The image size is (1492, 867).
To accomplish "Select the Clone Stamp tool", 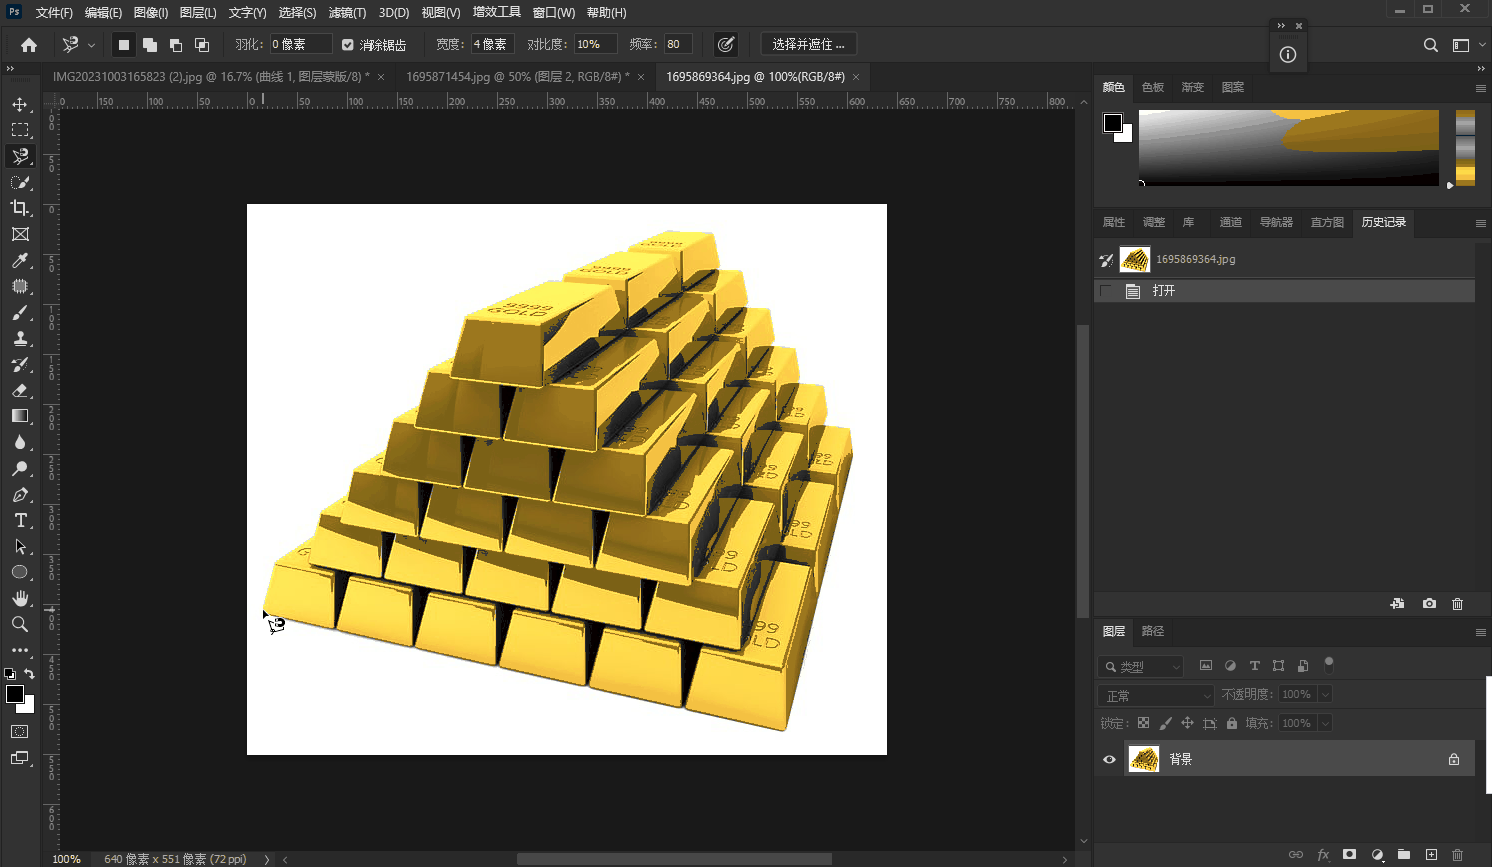I will tap(19, 338).
